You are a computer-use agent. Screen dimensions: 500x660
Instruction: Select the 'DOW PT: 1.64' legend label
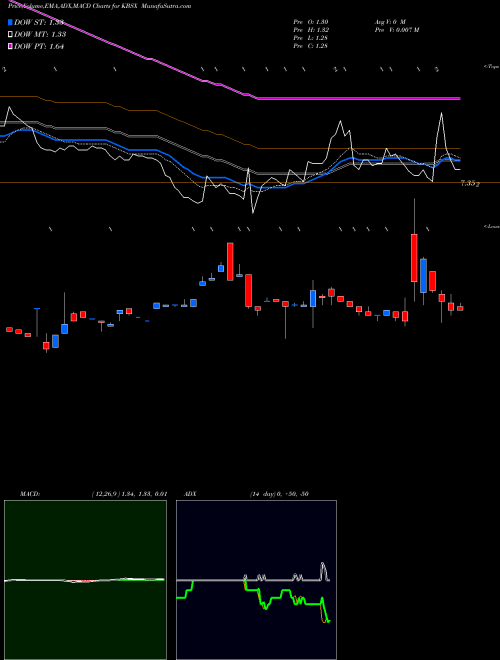click(39, 46)
